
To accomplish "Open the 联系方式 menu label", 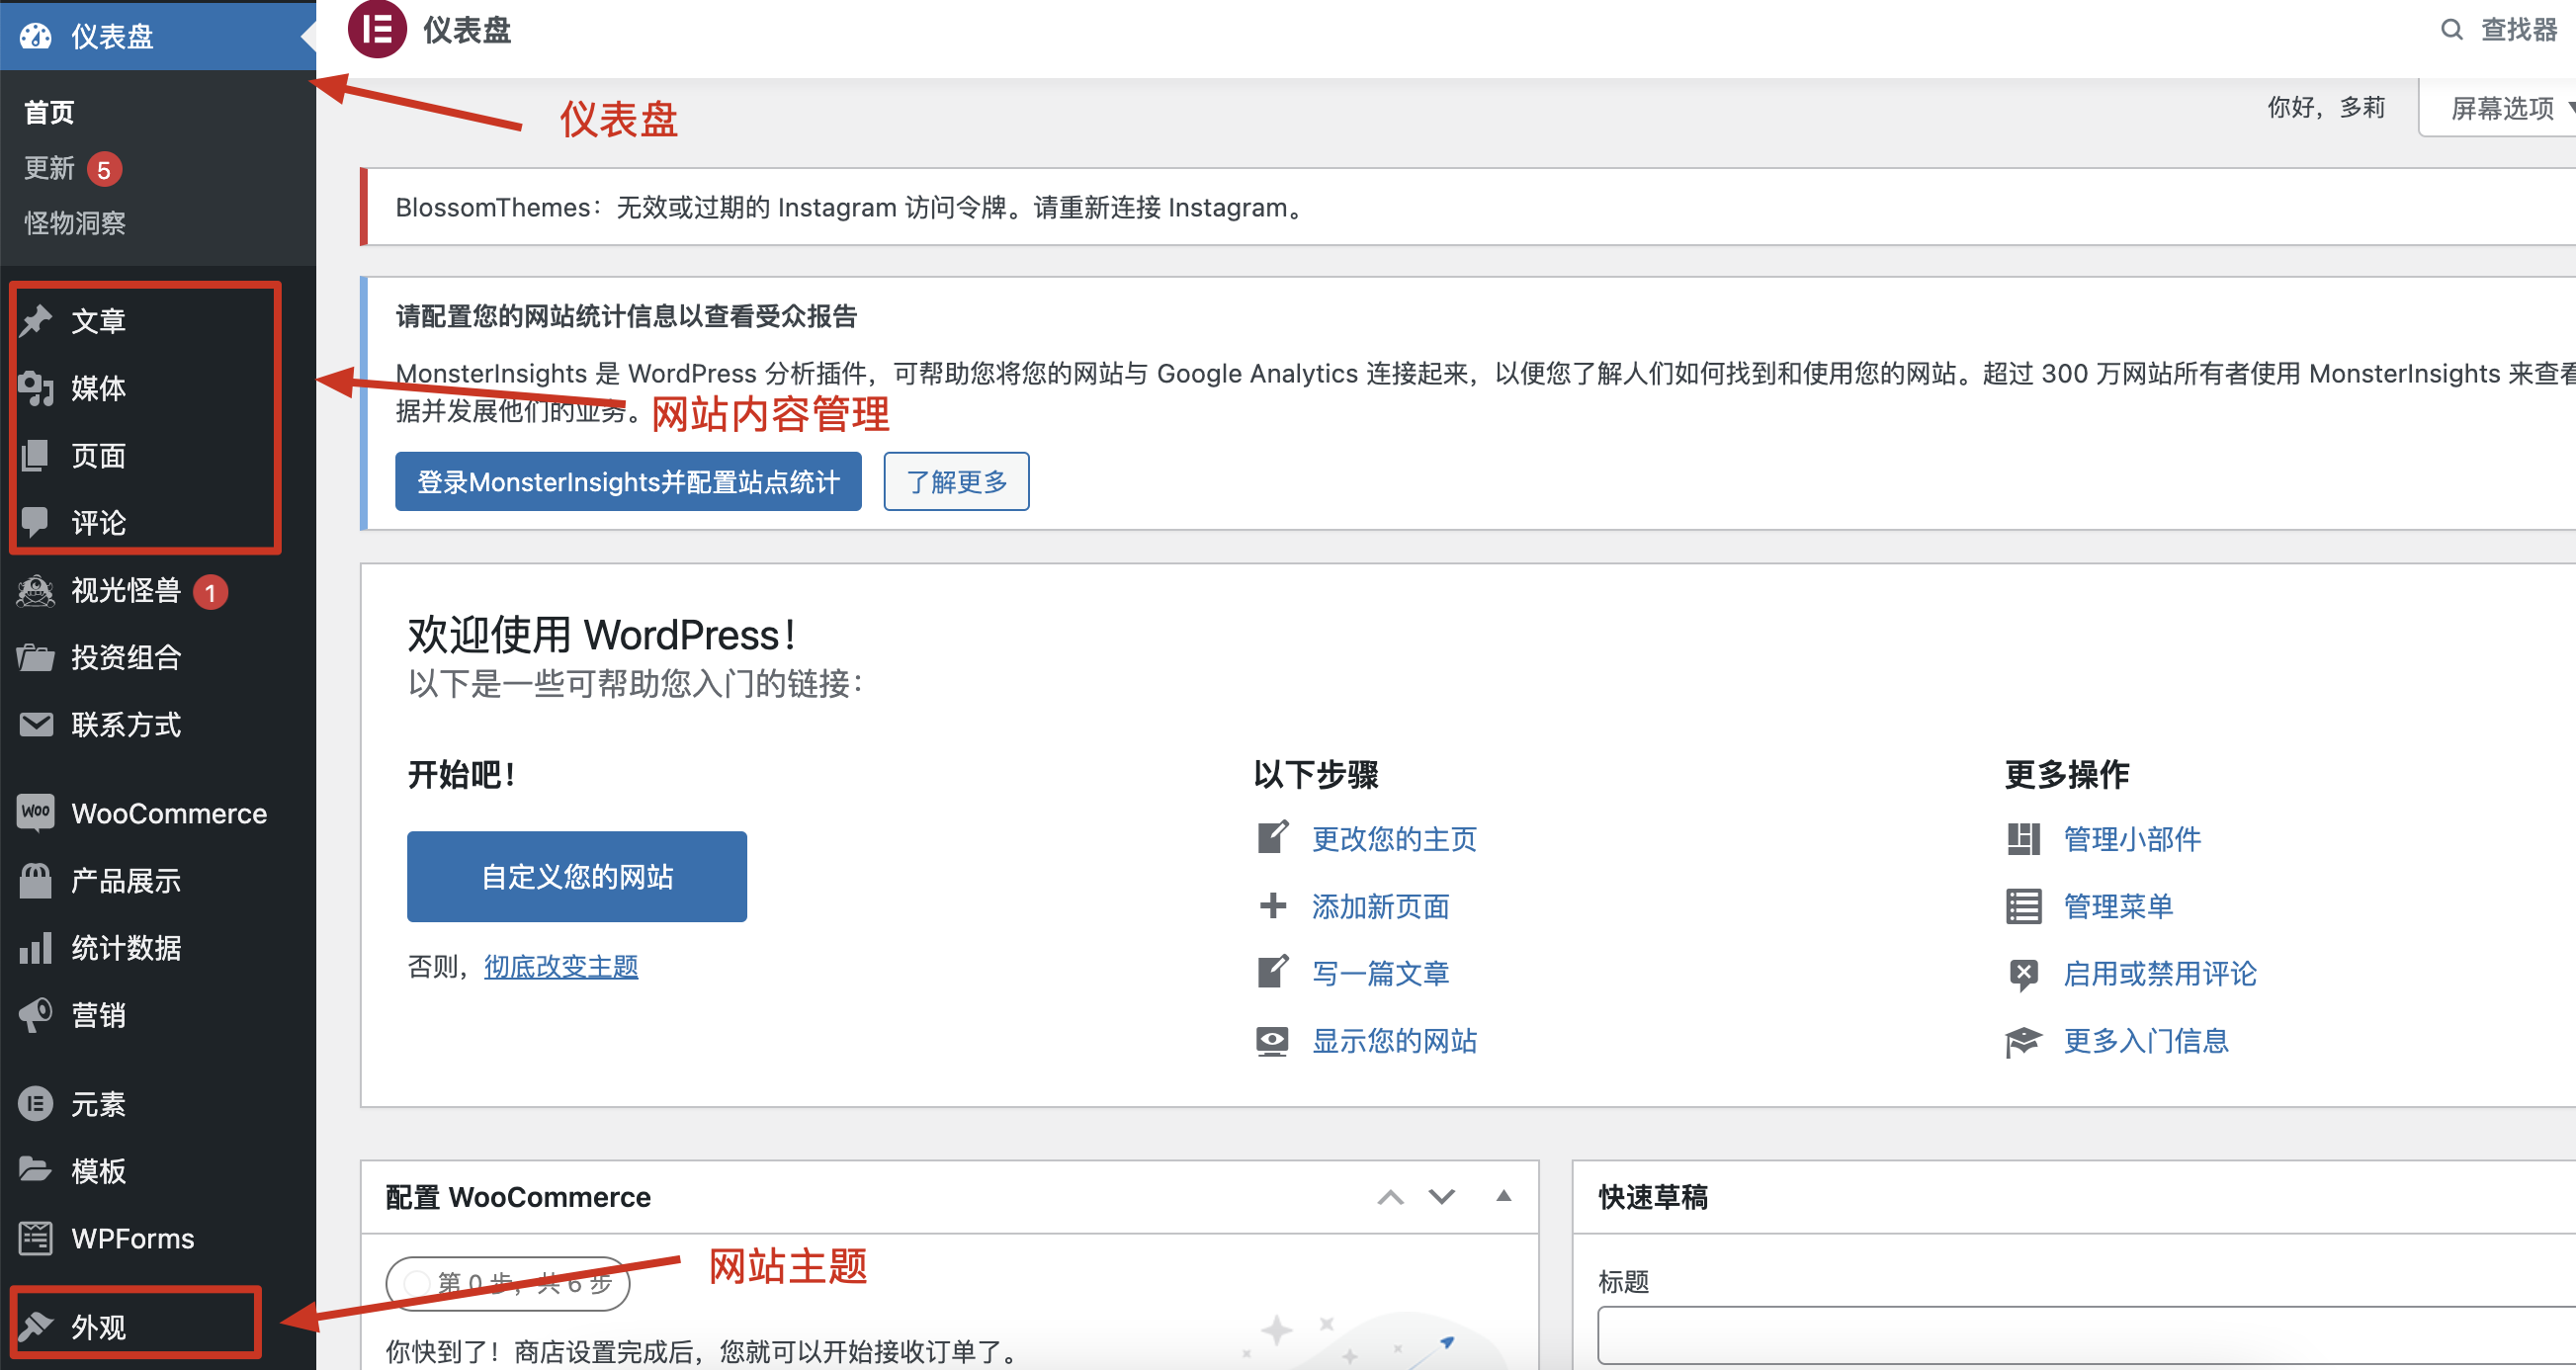I will pos(126,725).
